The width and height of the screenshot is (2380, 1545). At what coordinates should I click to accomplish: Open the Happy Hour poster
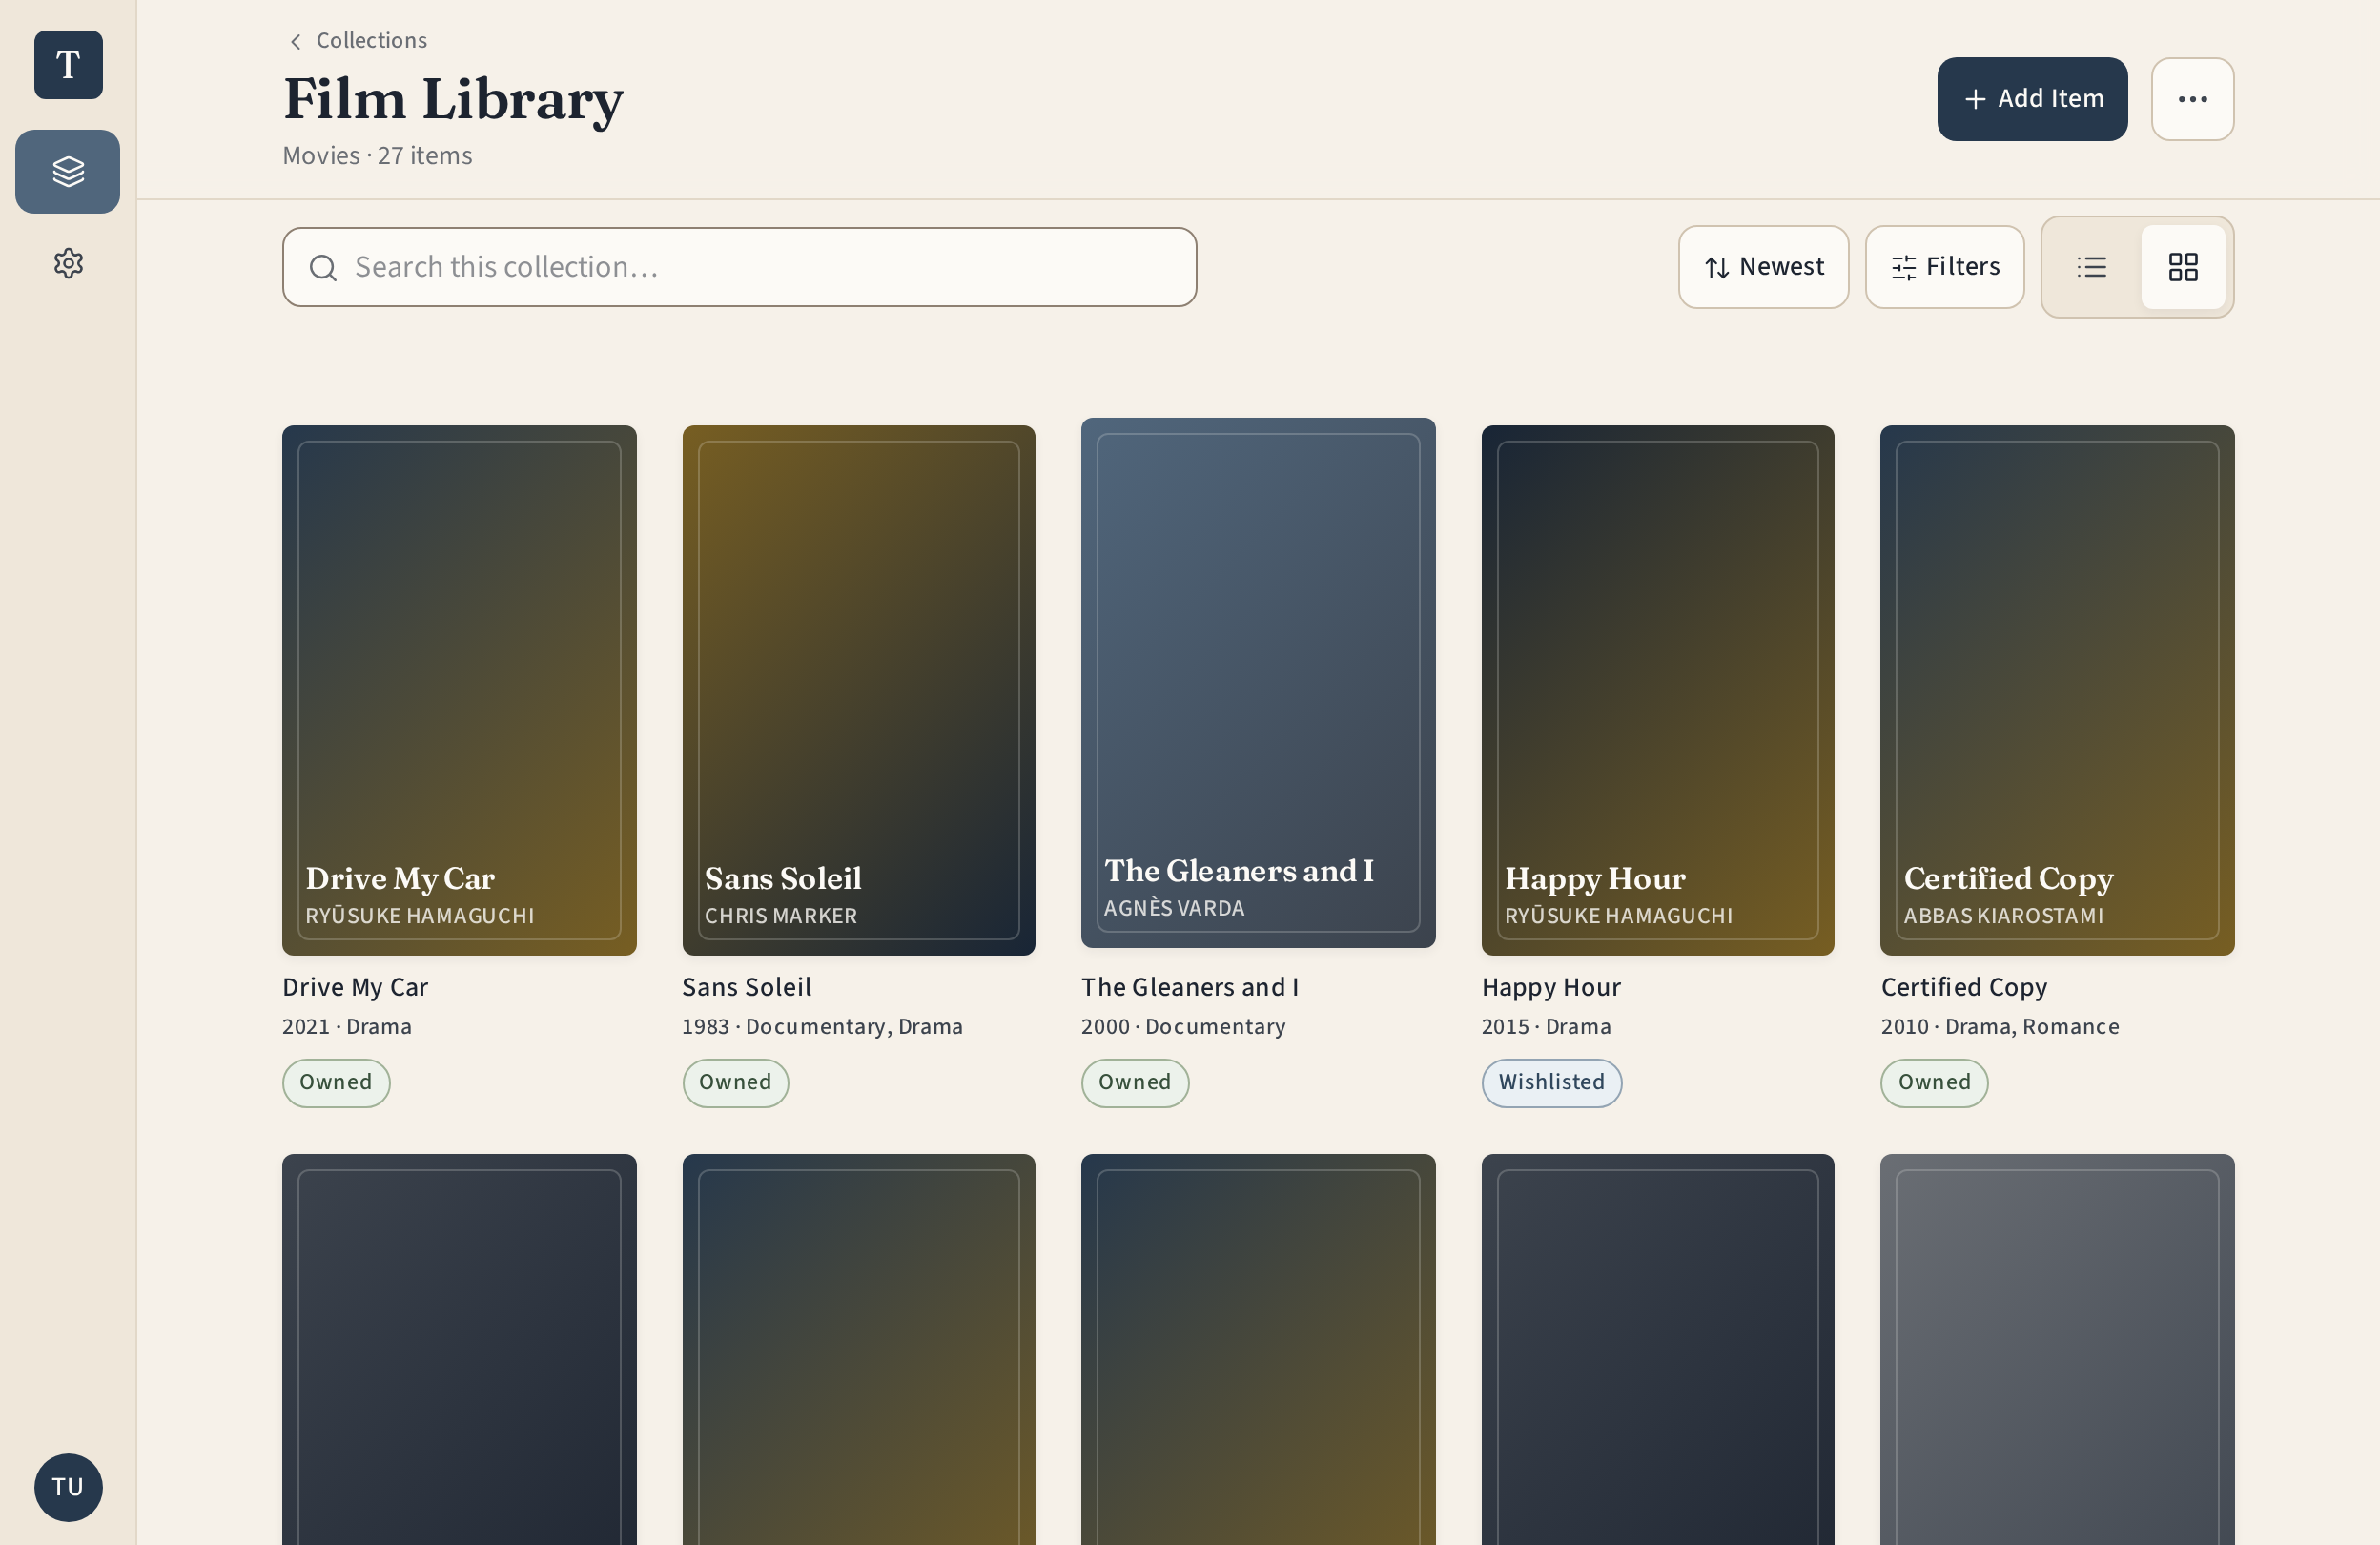coord(1657,690)
